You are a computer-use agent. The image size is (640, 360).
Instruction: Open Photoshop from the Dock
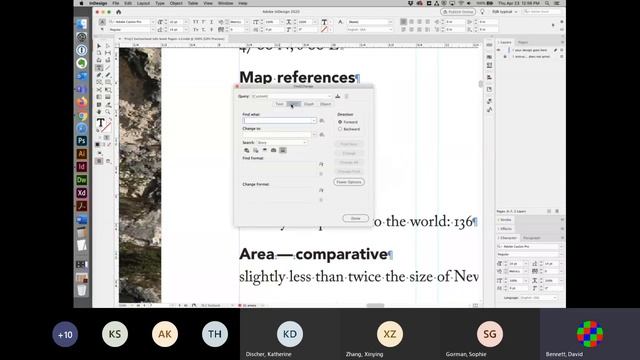(82, 141)
